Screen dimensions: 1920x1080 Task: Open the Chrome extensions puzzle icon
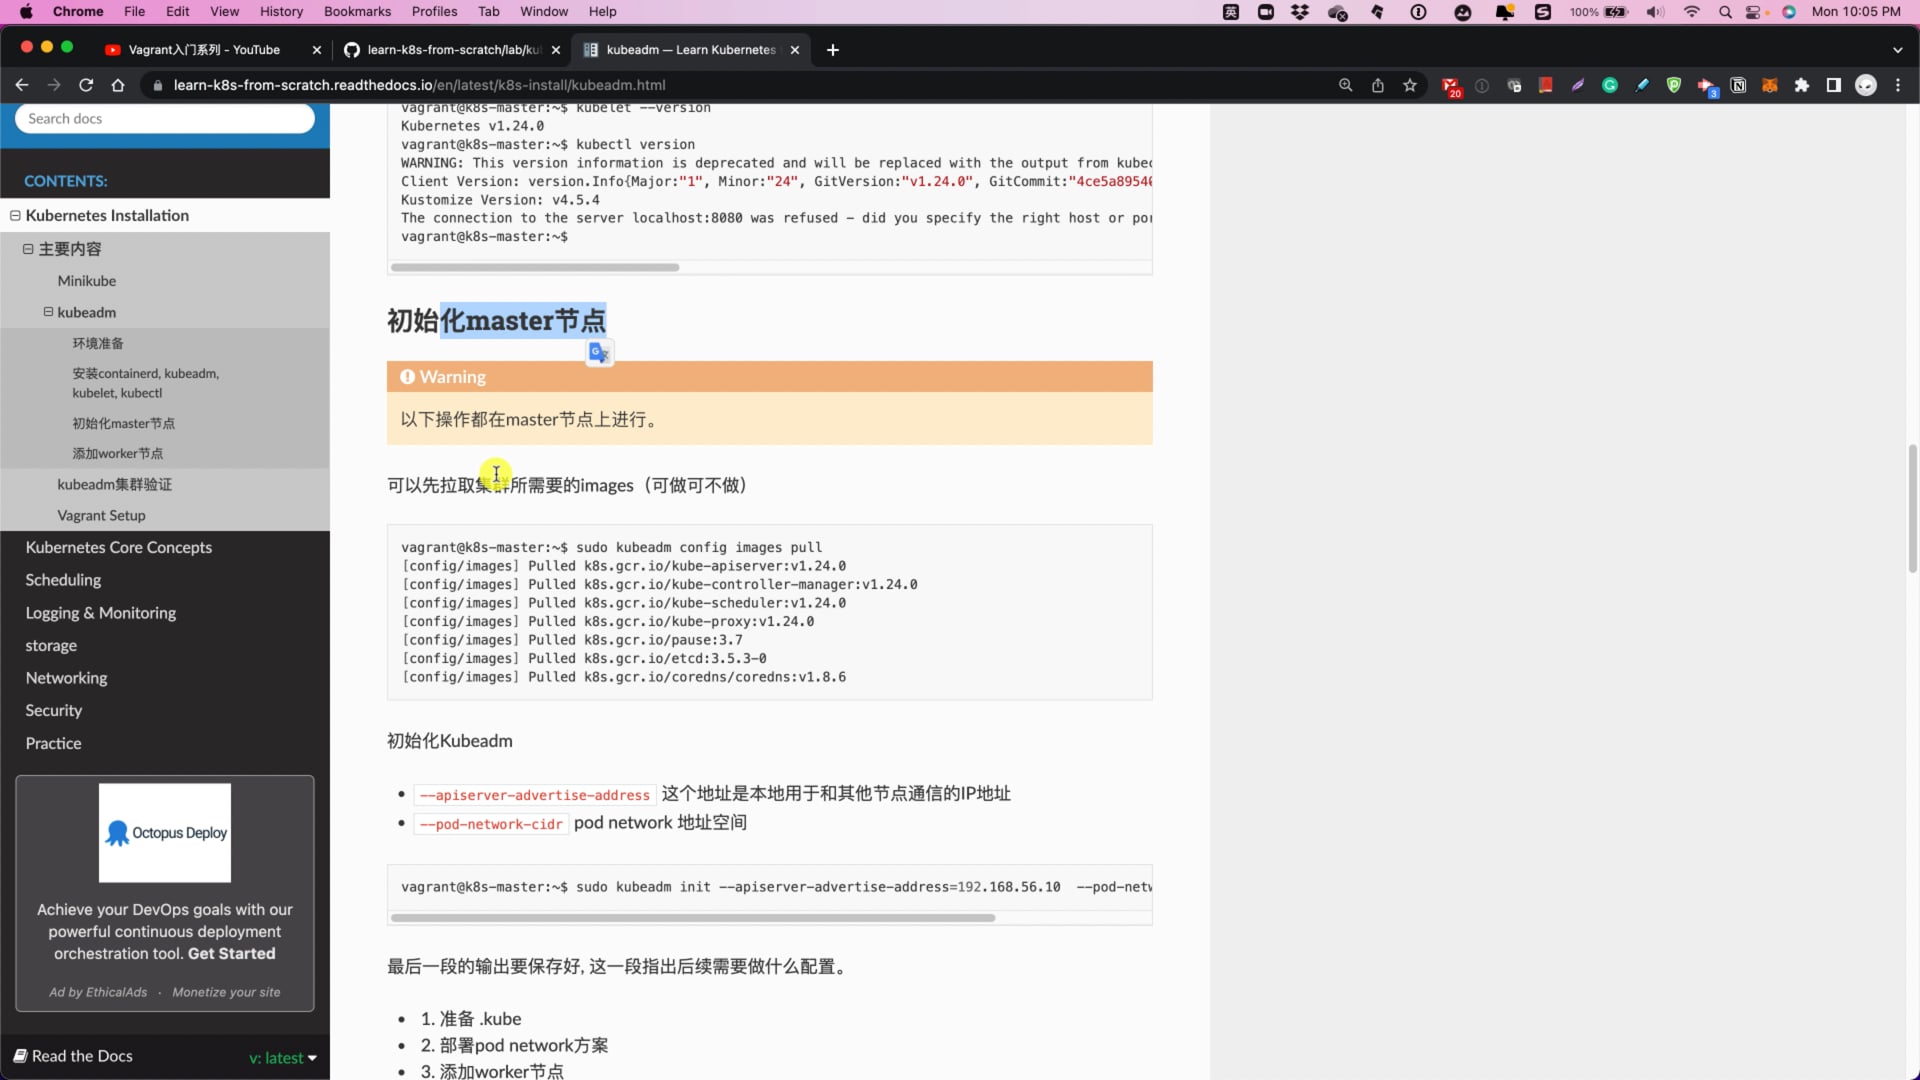coord(1802,85)
